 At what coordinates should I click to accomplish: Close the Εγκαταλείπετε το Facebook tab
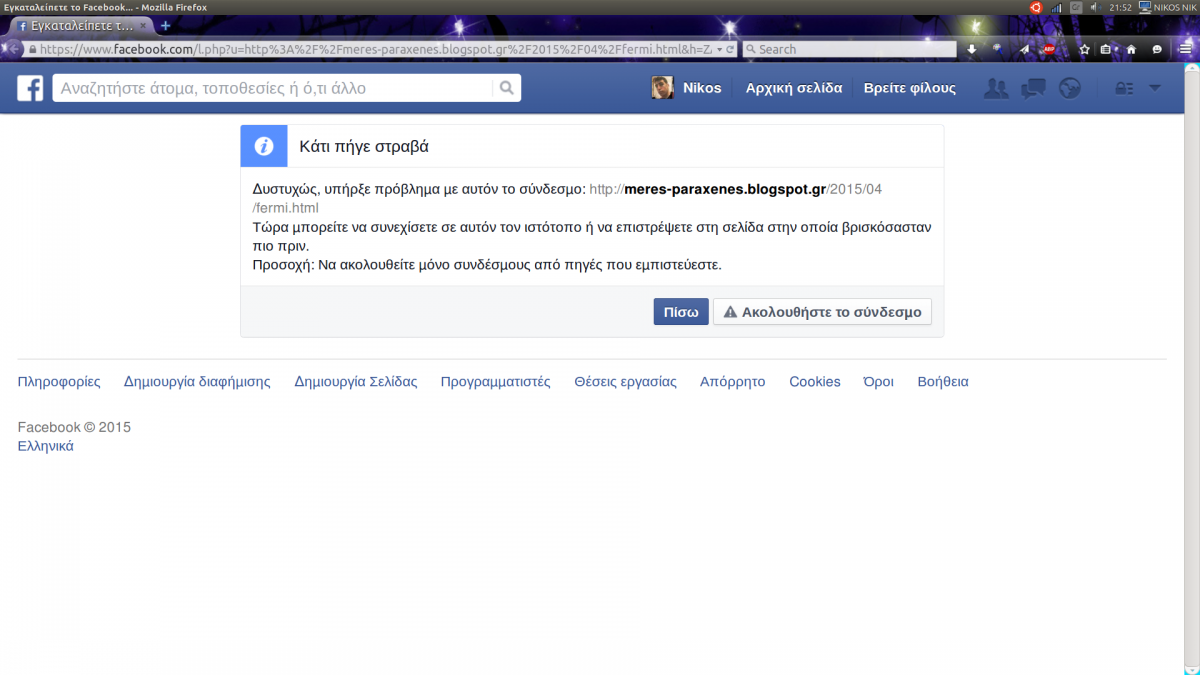[143, 25]
